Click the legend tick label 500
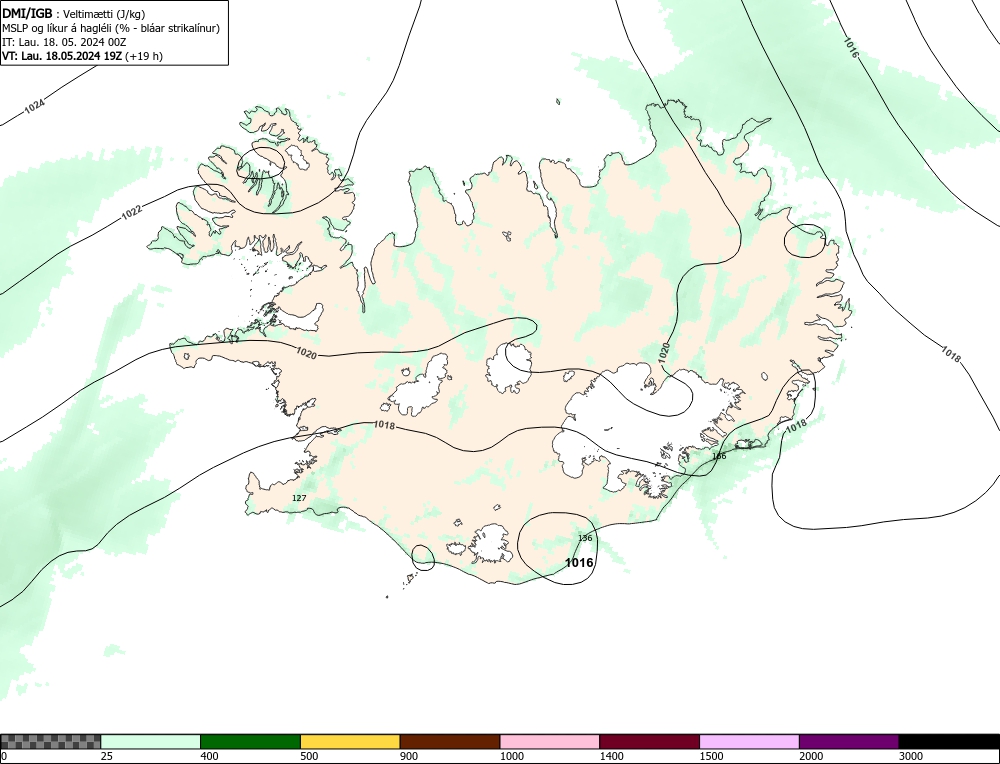This screenshot has width=1000, height=764. (x=309, y=756)
